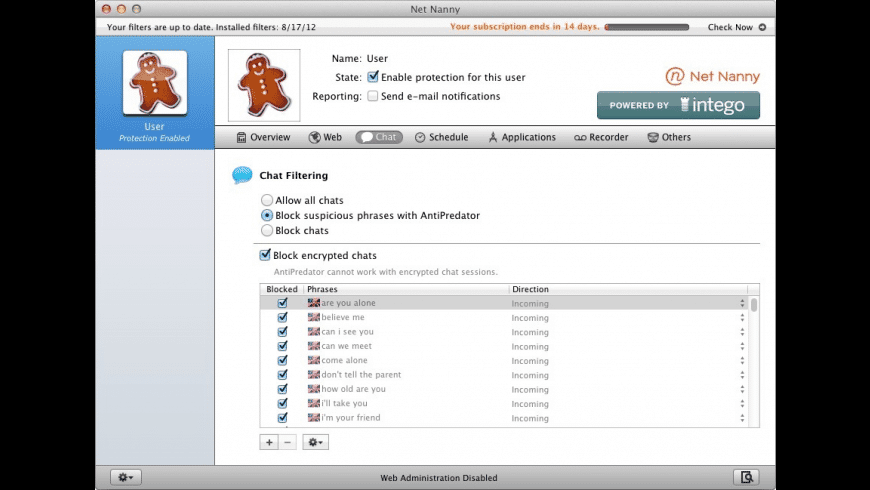This screenshot has height=490, width=870.
Task: Select the 'are you alone' phrase
Action: click(348, 303)
